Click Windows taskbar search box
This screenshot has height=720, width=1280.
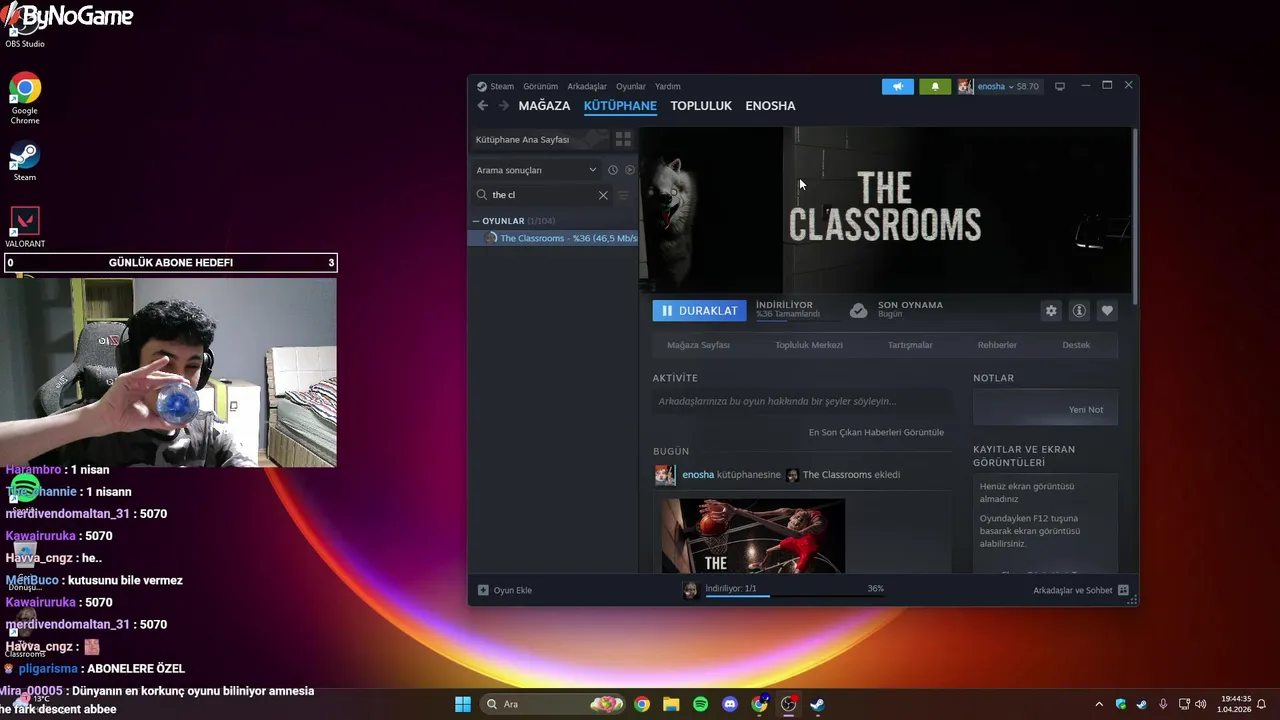point(551,704)
